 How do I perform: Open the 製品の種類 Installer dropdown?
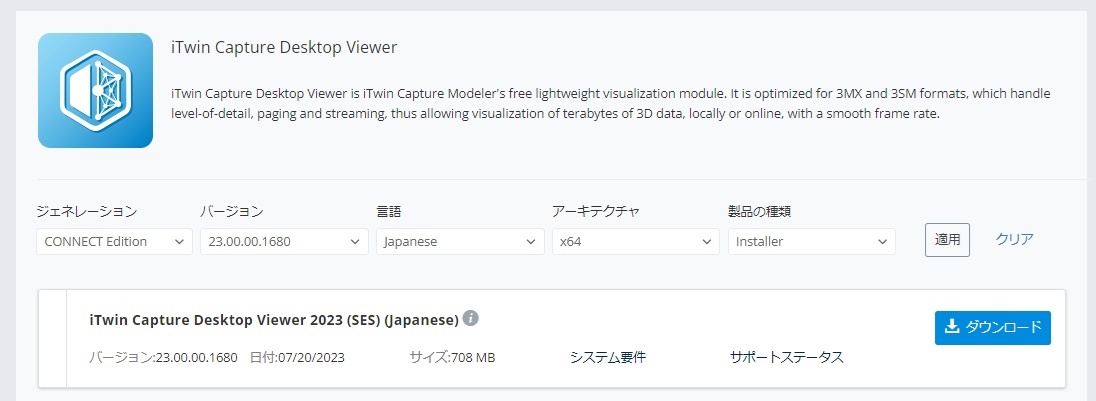tap(812, 242)
